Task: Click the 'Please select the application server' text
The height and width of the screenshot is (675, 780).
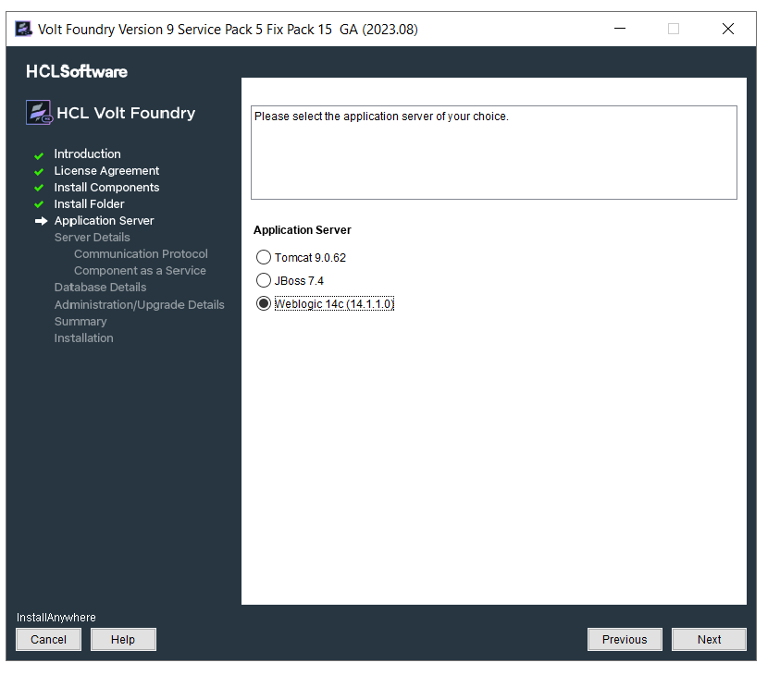Action: [381, 116]
